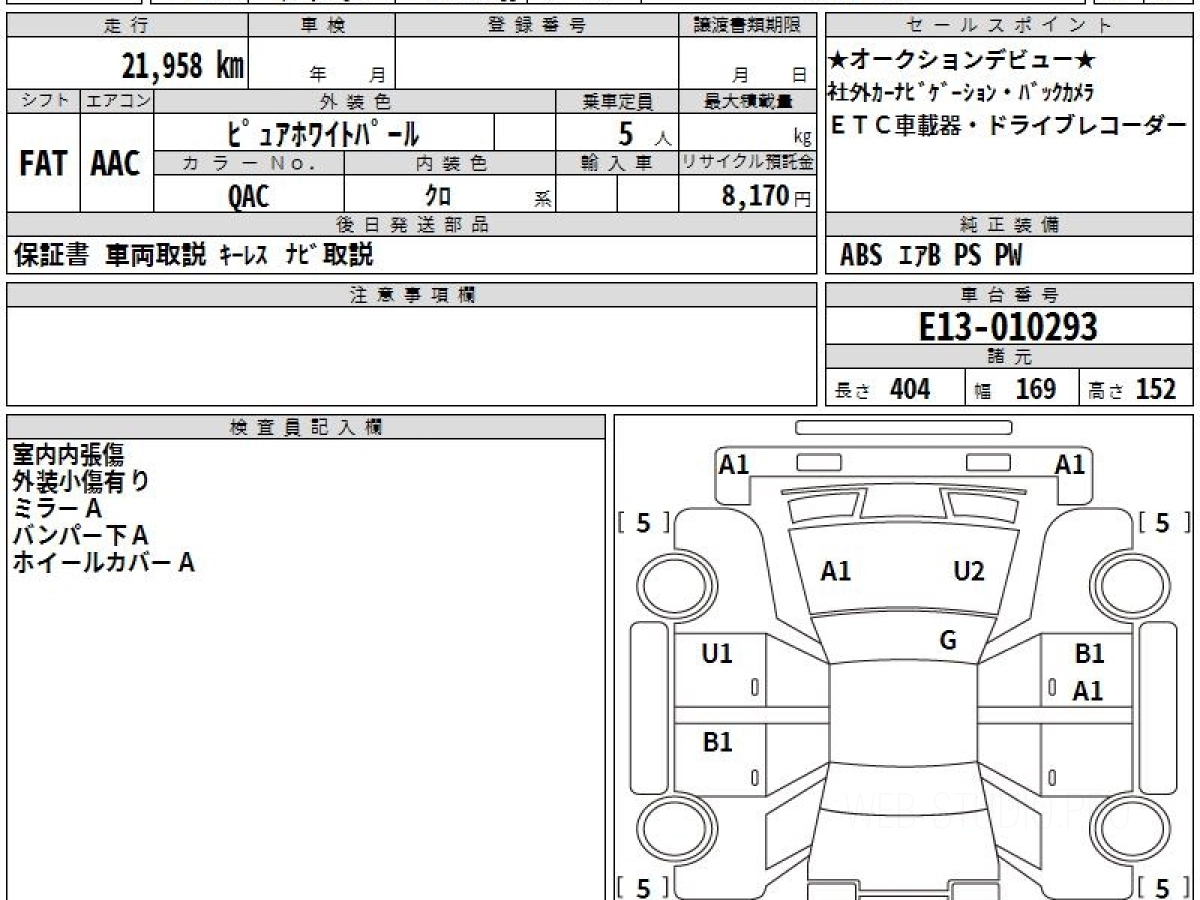Select the FAT shift value
The height and width of the screenshot is (900, 1200).
tap(43, 165)
